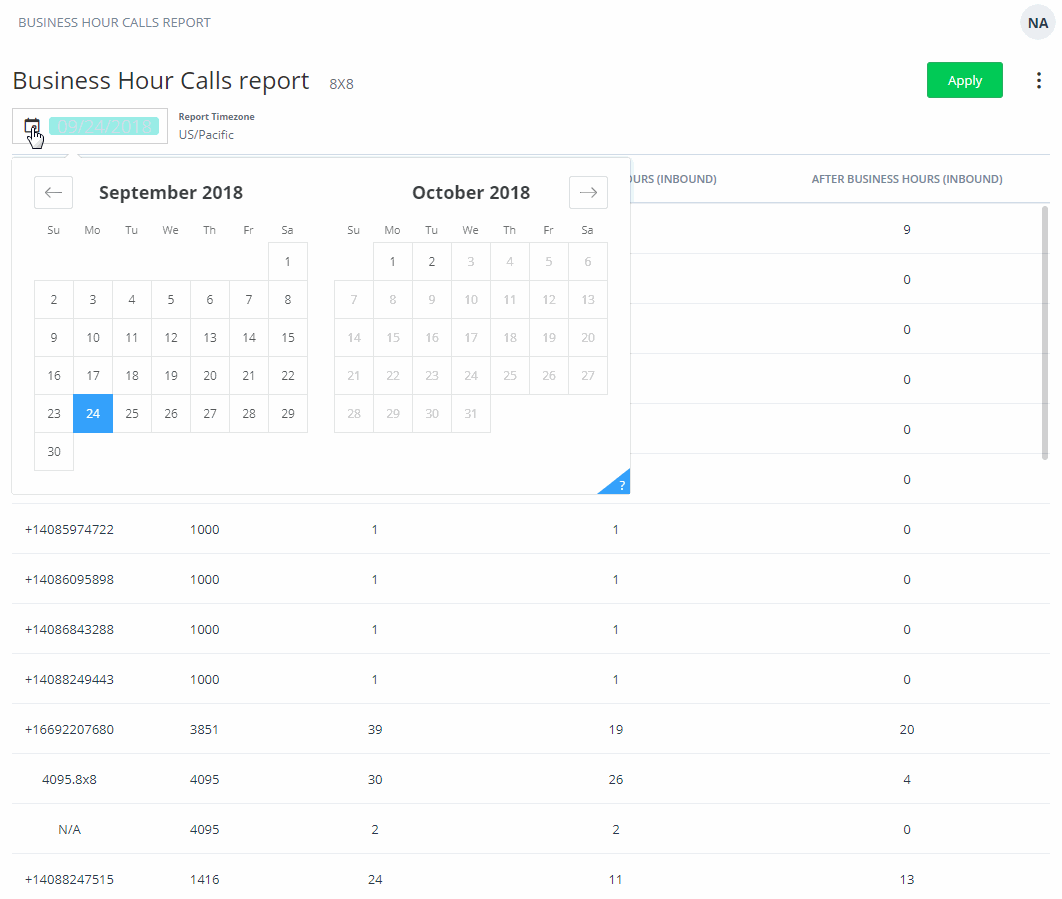Click the BUSINESS HOUR CALLS REPORT breadcrumb
Viewport: 1062px width, 899px height.
pyautogui.click(x=114, y=22)
